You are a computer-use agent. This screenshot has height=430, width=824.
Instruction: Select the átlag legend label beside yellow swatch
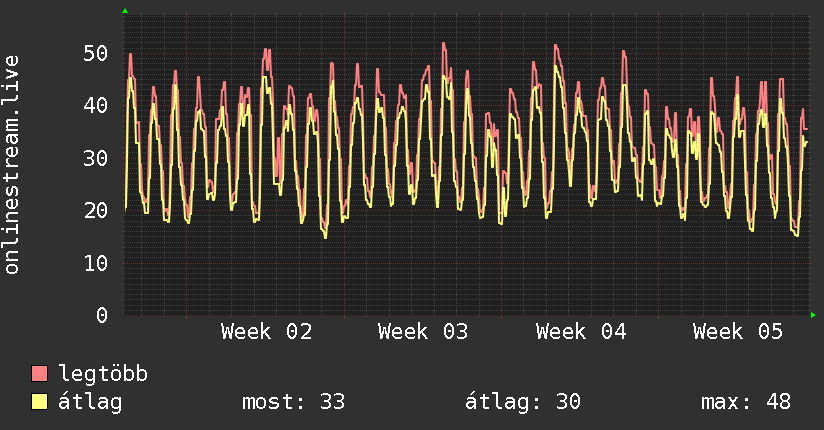pyautogui.click(x=90, y=402)
